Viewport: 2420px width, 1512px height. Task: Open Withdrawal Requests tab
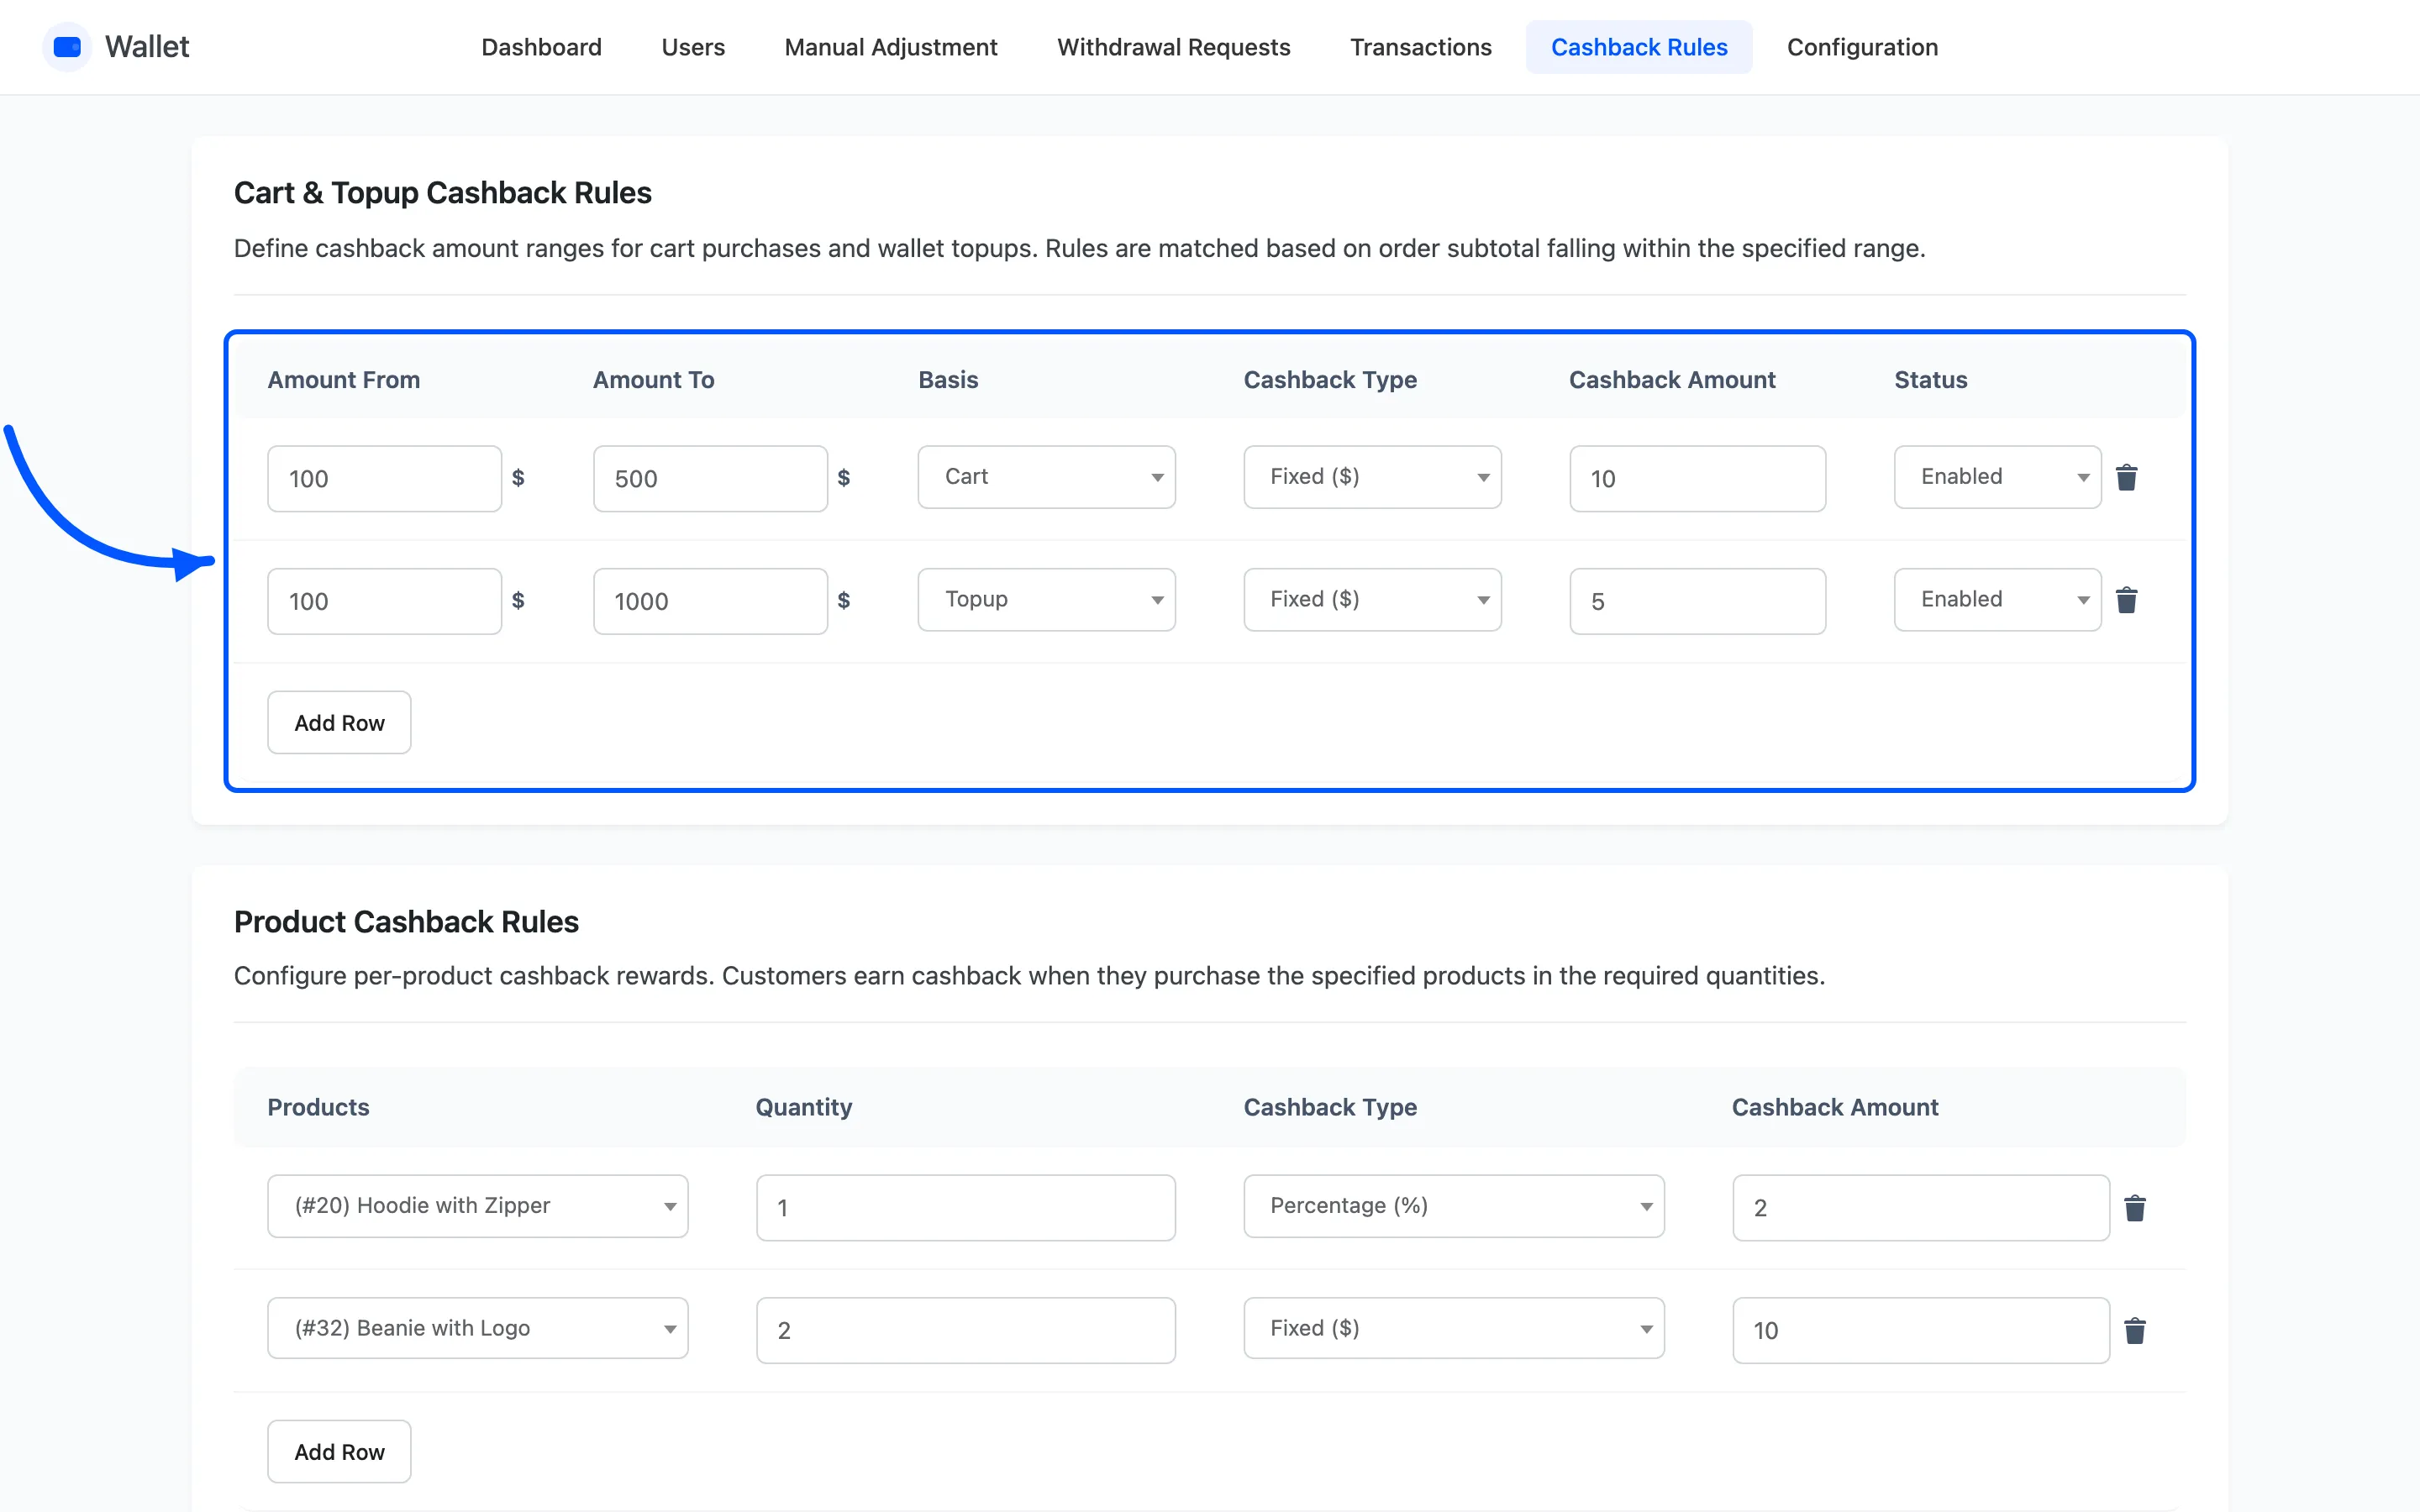[x=1174, y=47]
